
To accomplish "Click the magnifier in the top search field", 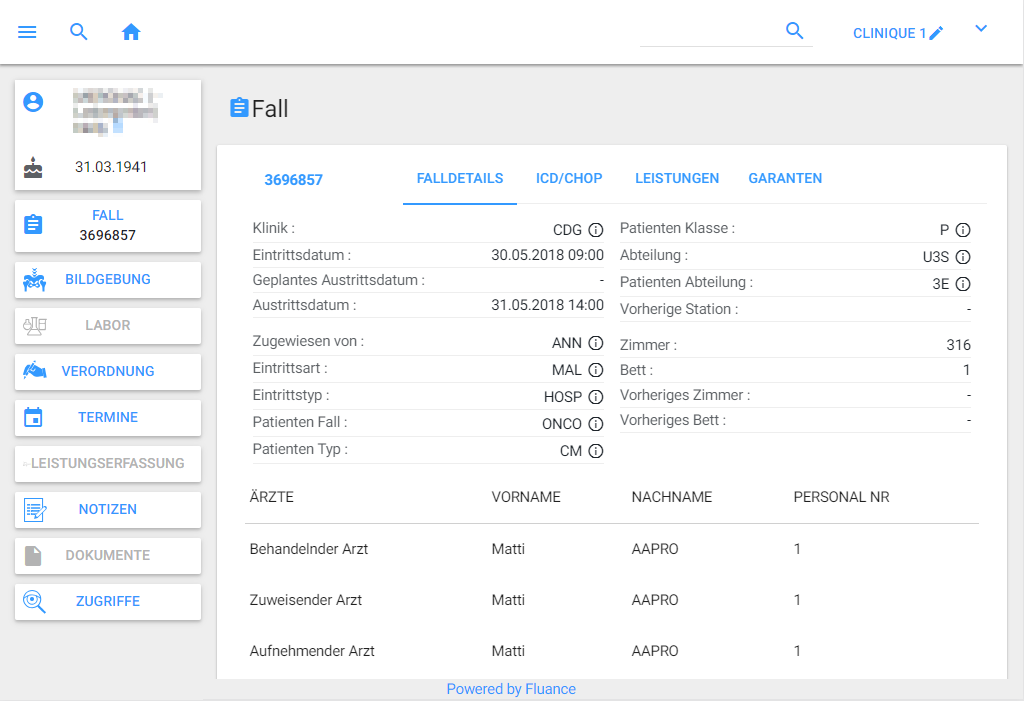I will pyautogui.click(x=795, y=31).
